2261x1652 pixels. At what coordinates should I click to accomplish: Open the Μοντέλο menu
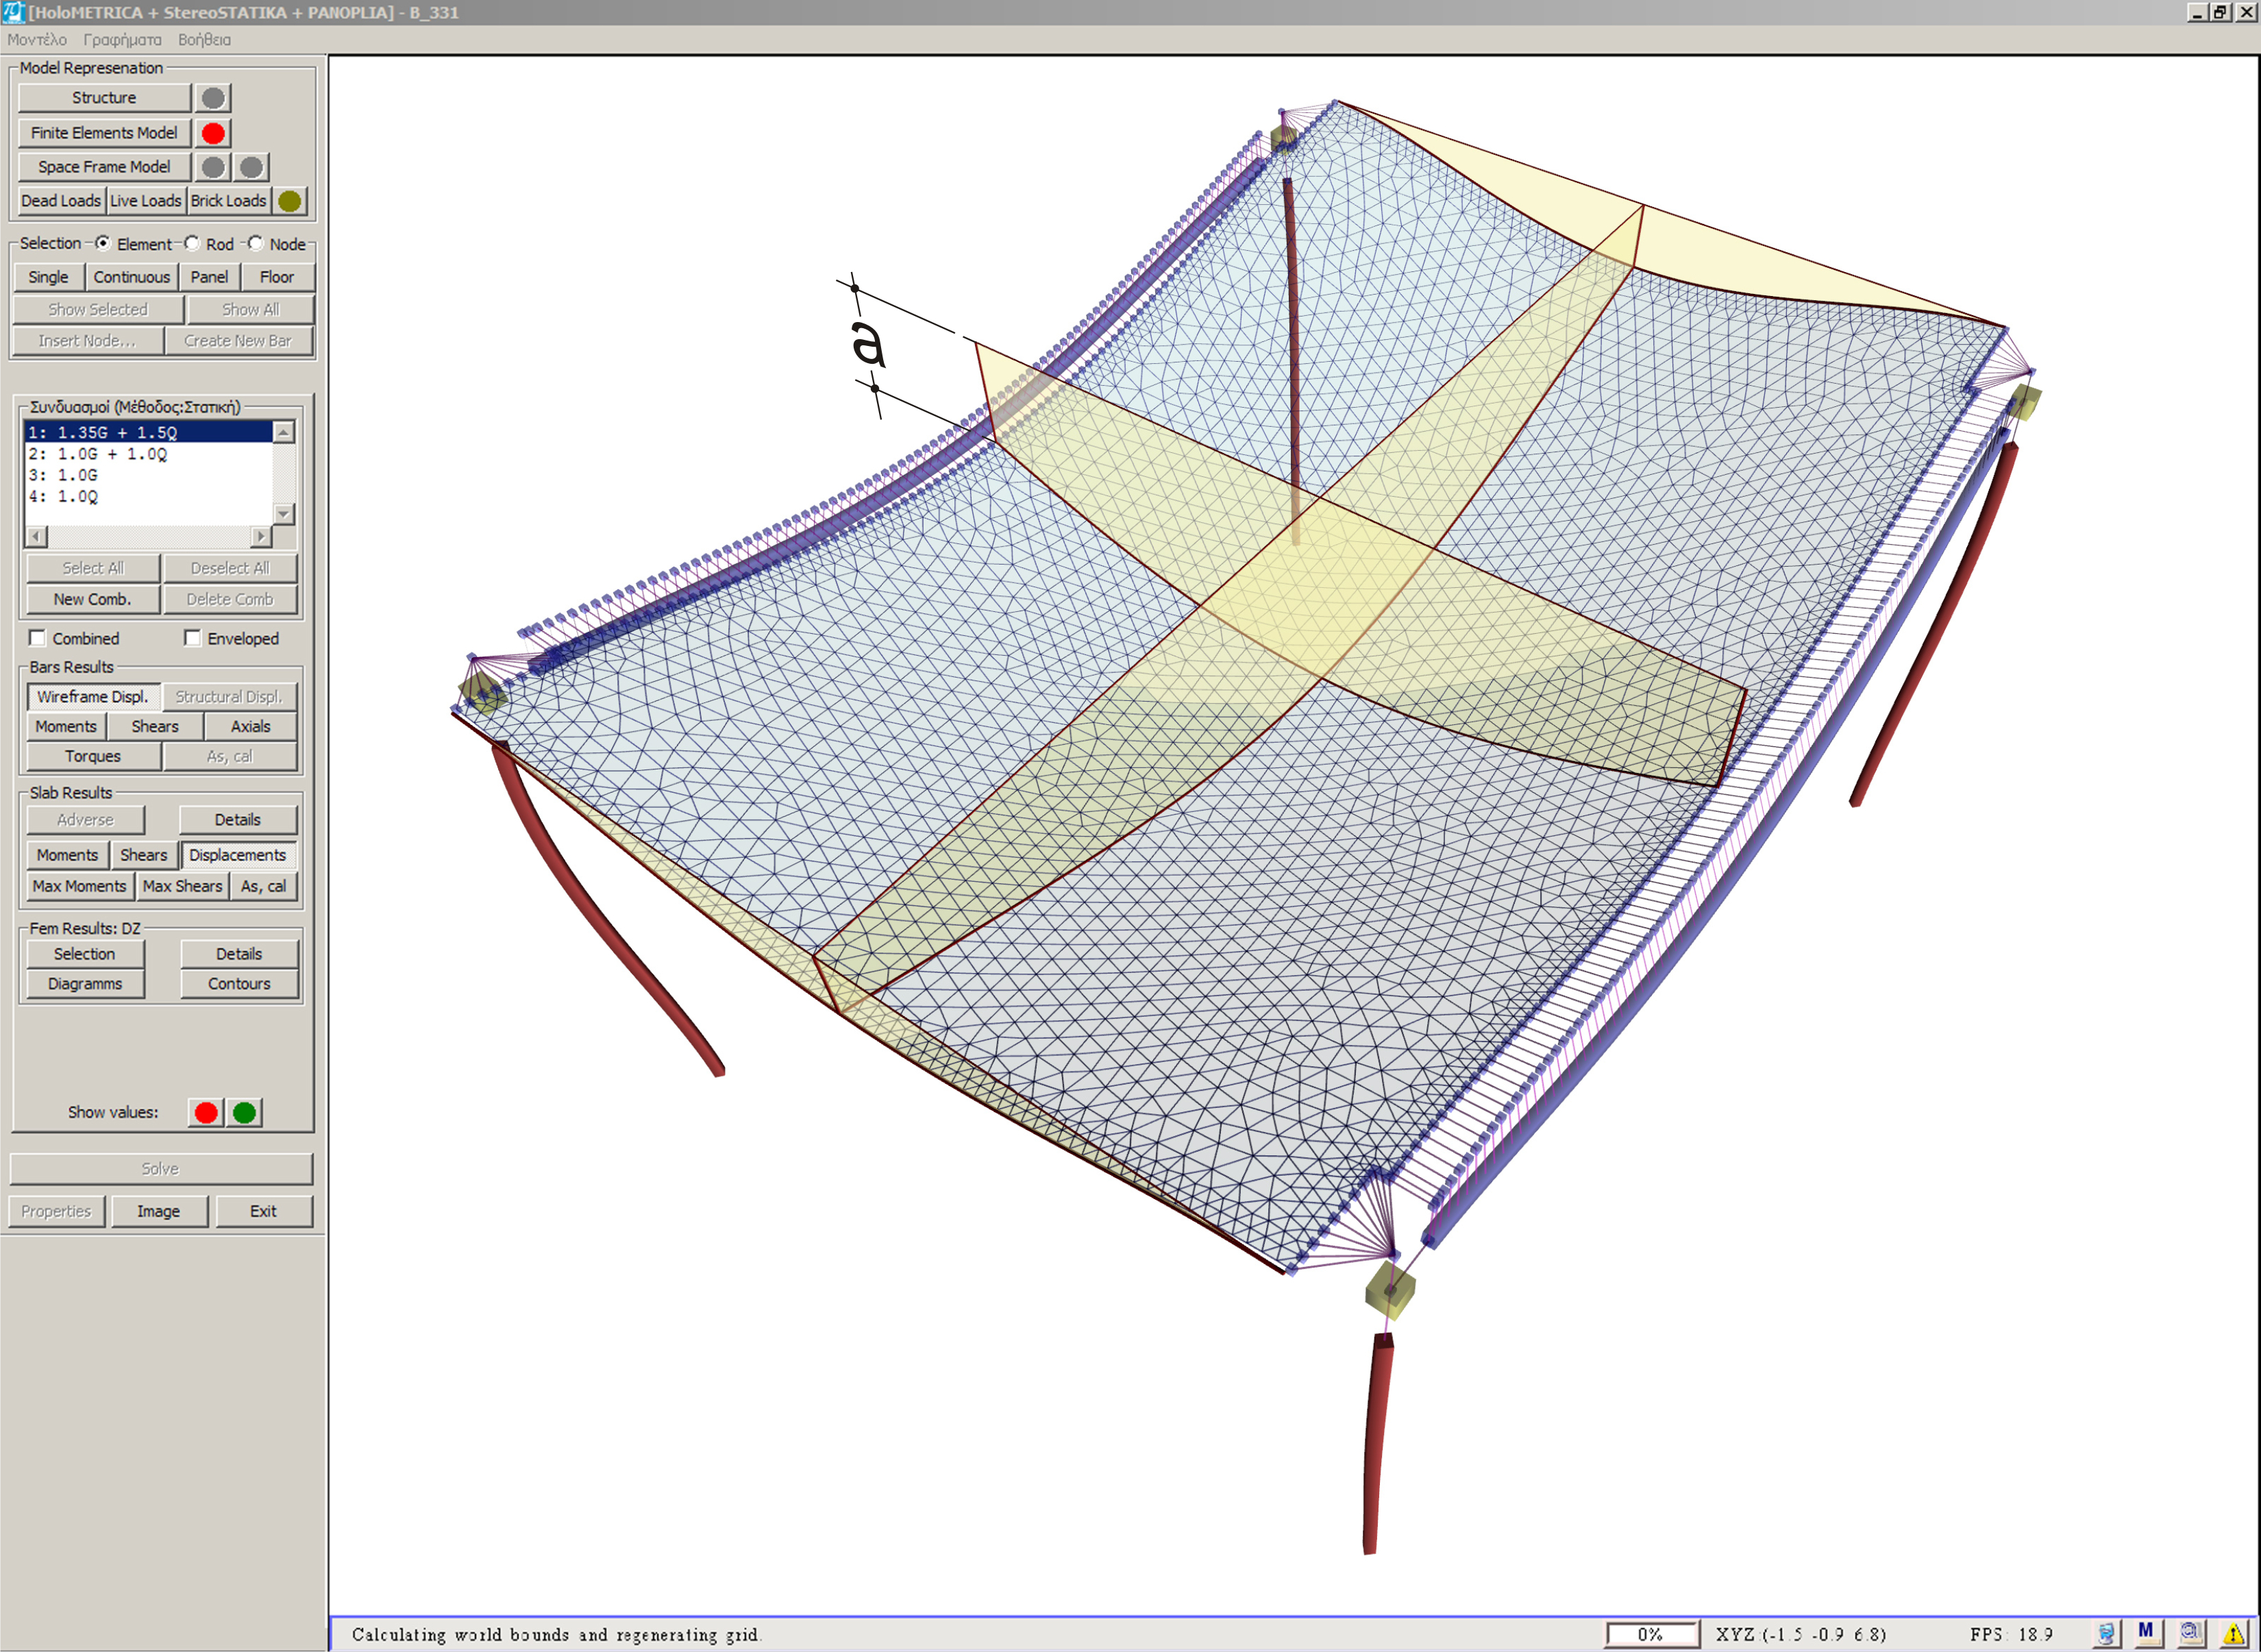(37, 40)
